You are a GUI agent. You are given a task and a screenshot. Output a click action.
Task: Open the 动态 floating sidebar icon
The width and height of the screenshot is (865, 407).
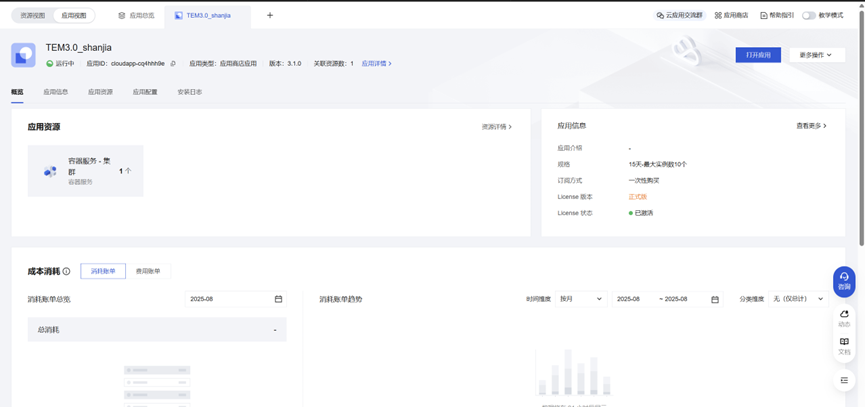tap(844, 318)
